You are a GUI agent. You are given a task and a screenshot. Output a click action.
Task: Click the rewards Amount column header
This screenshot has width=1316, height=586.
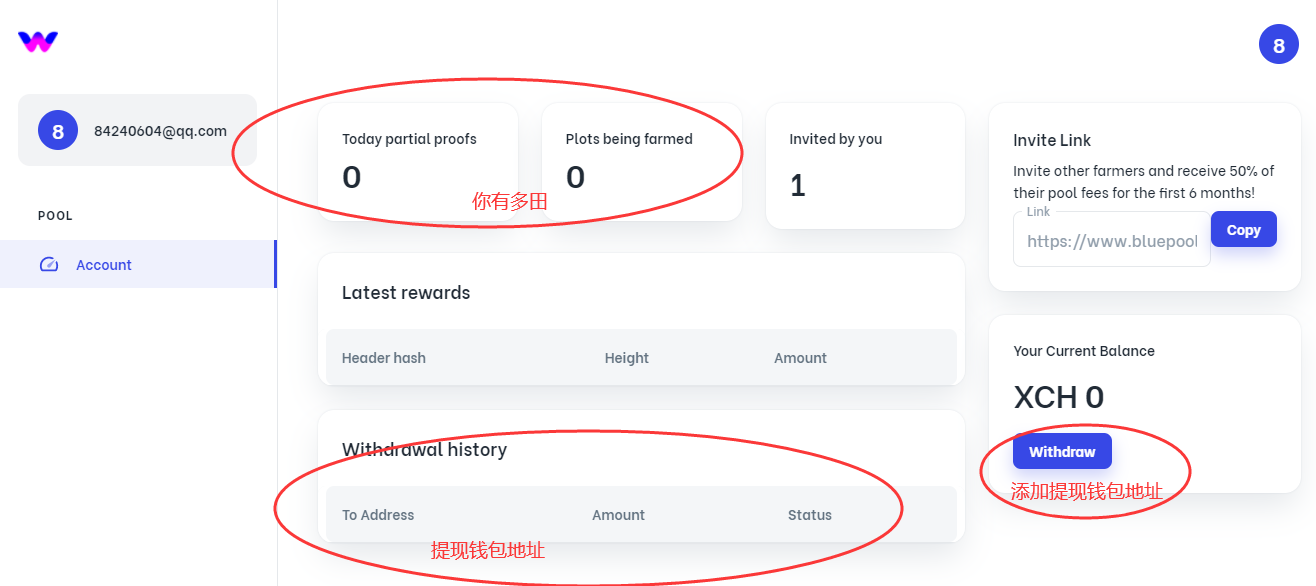(x=800, y=358)
